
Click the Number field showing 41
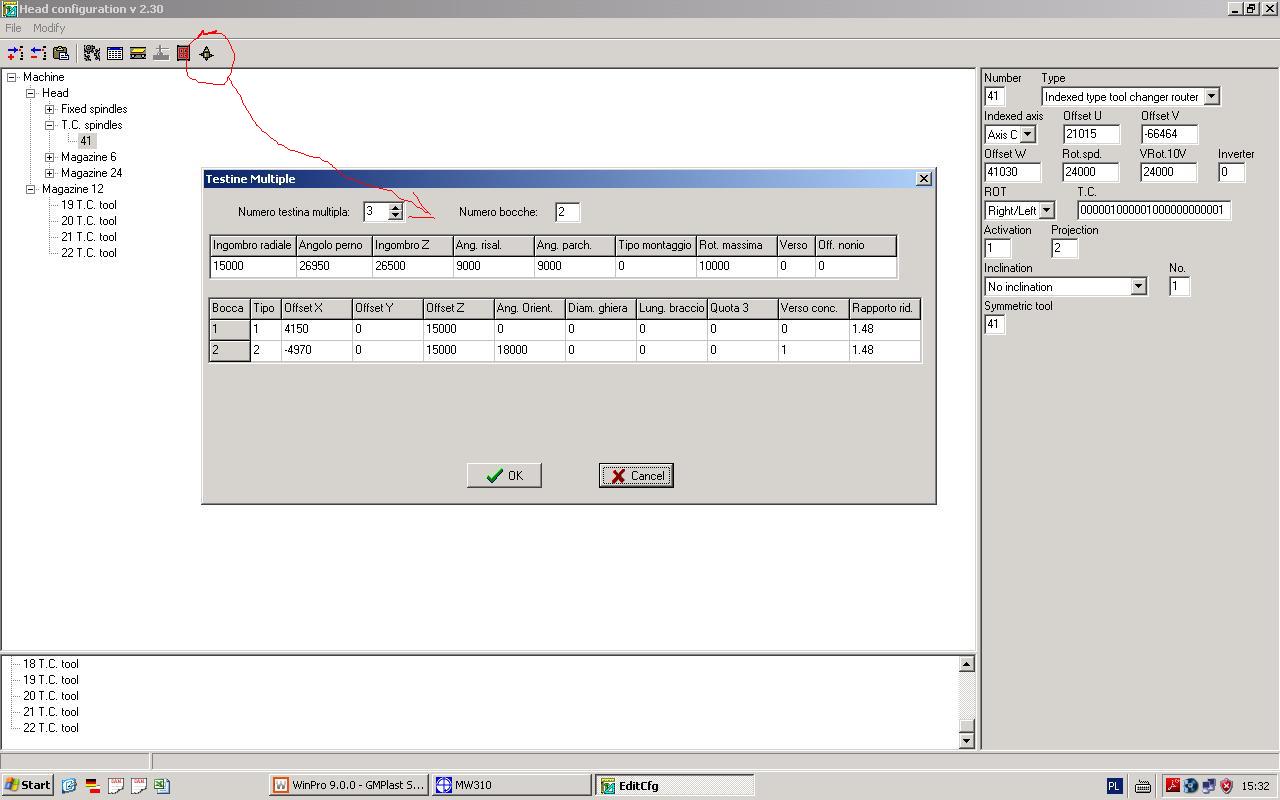pos(994,97)
